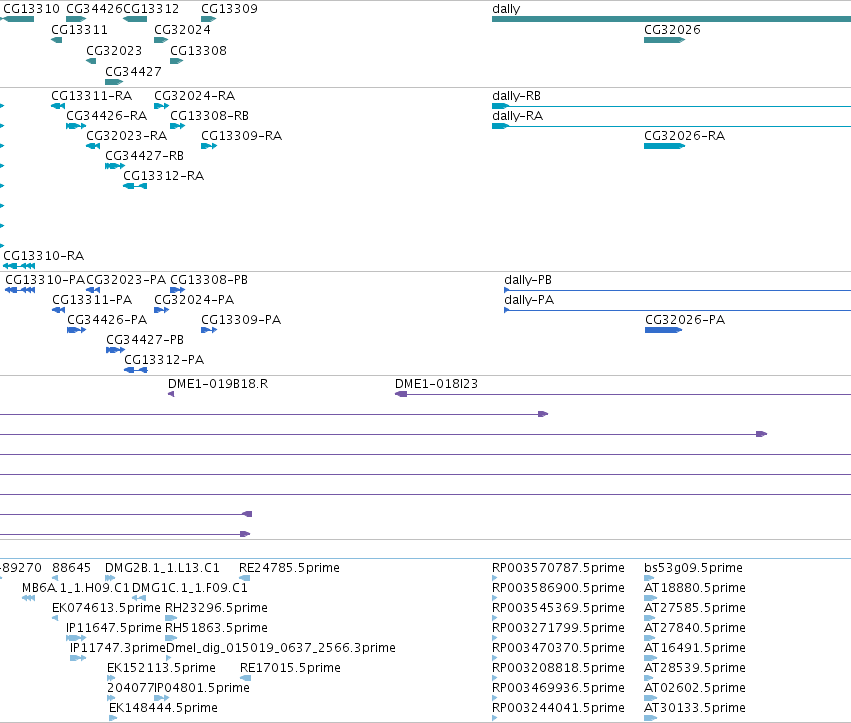Select Dmel_dig_015019_0637_2566.3prime EST
Image resolution: width=851 pixels, height=723 pixels.
[169, 658]
